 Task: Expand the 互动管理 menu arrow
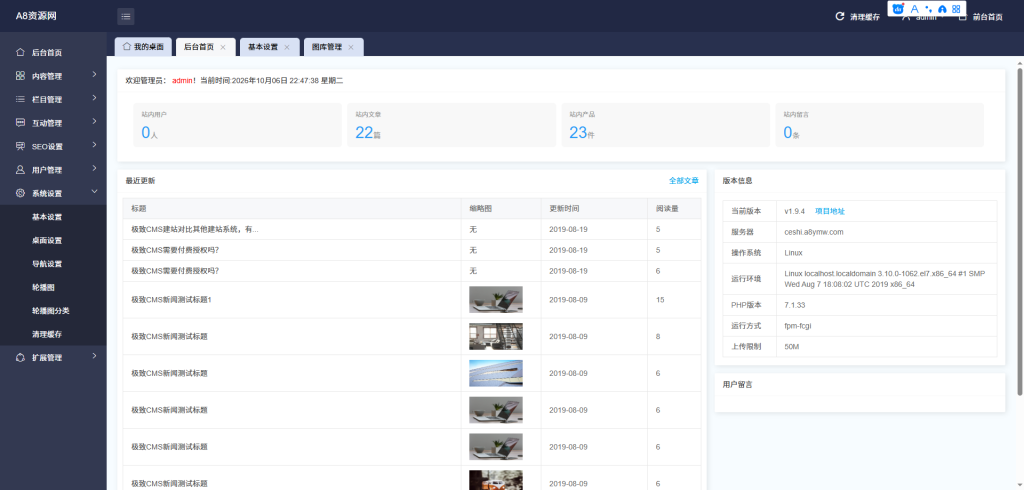coord(95,122)
